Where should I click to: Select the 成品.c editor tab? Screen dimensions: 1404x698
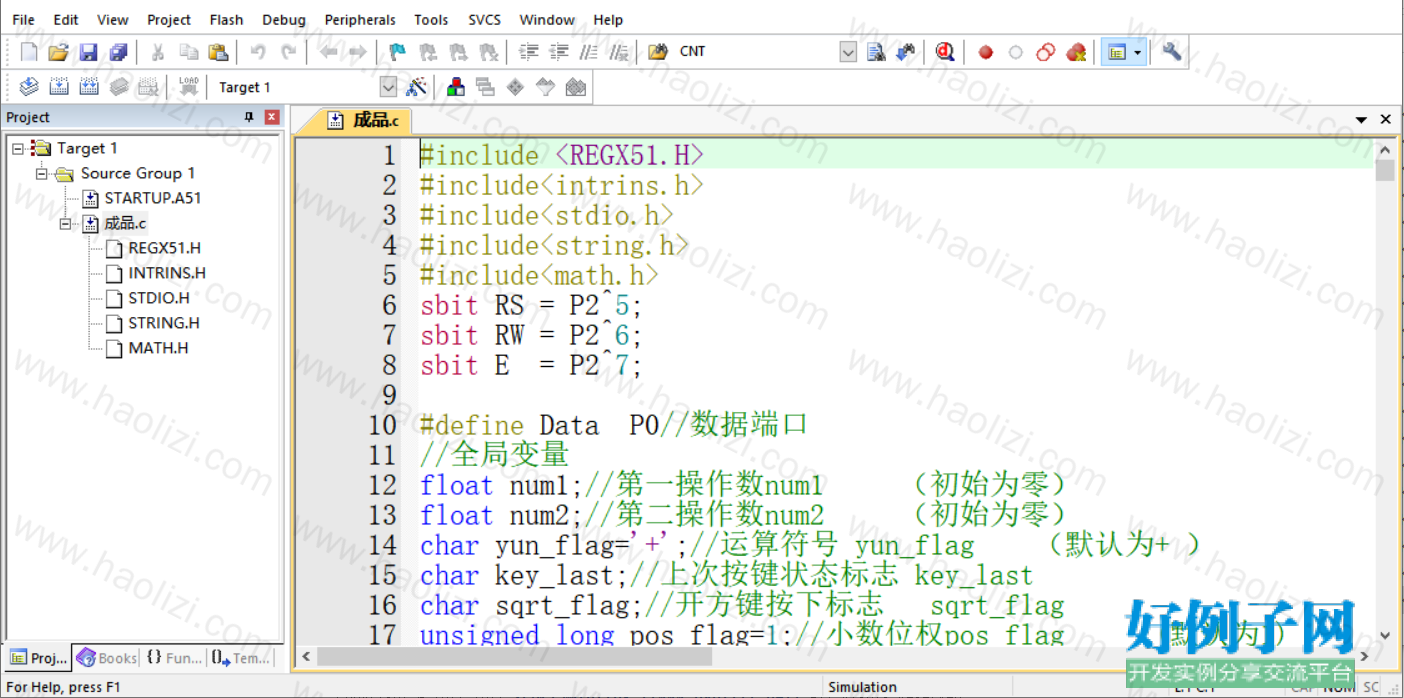click(364, 120)
